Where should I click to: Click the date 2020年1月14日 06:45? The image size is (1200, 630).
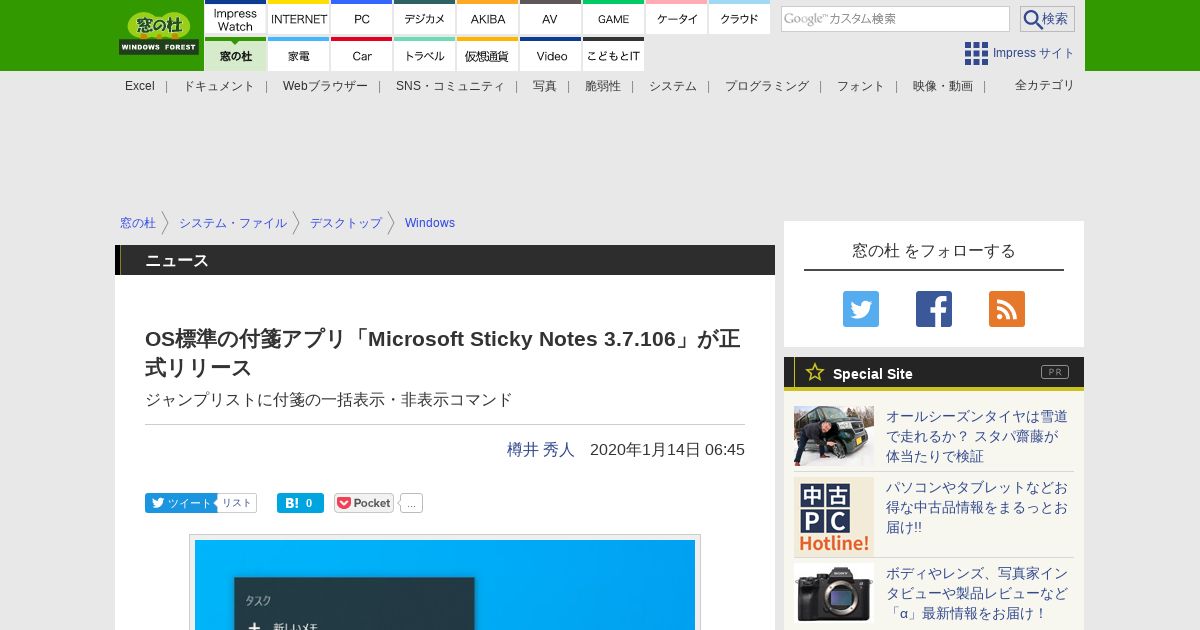point(667,450)
